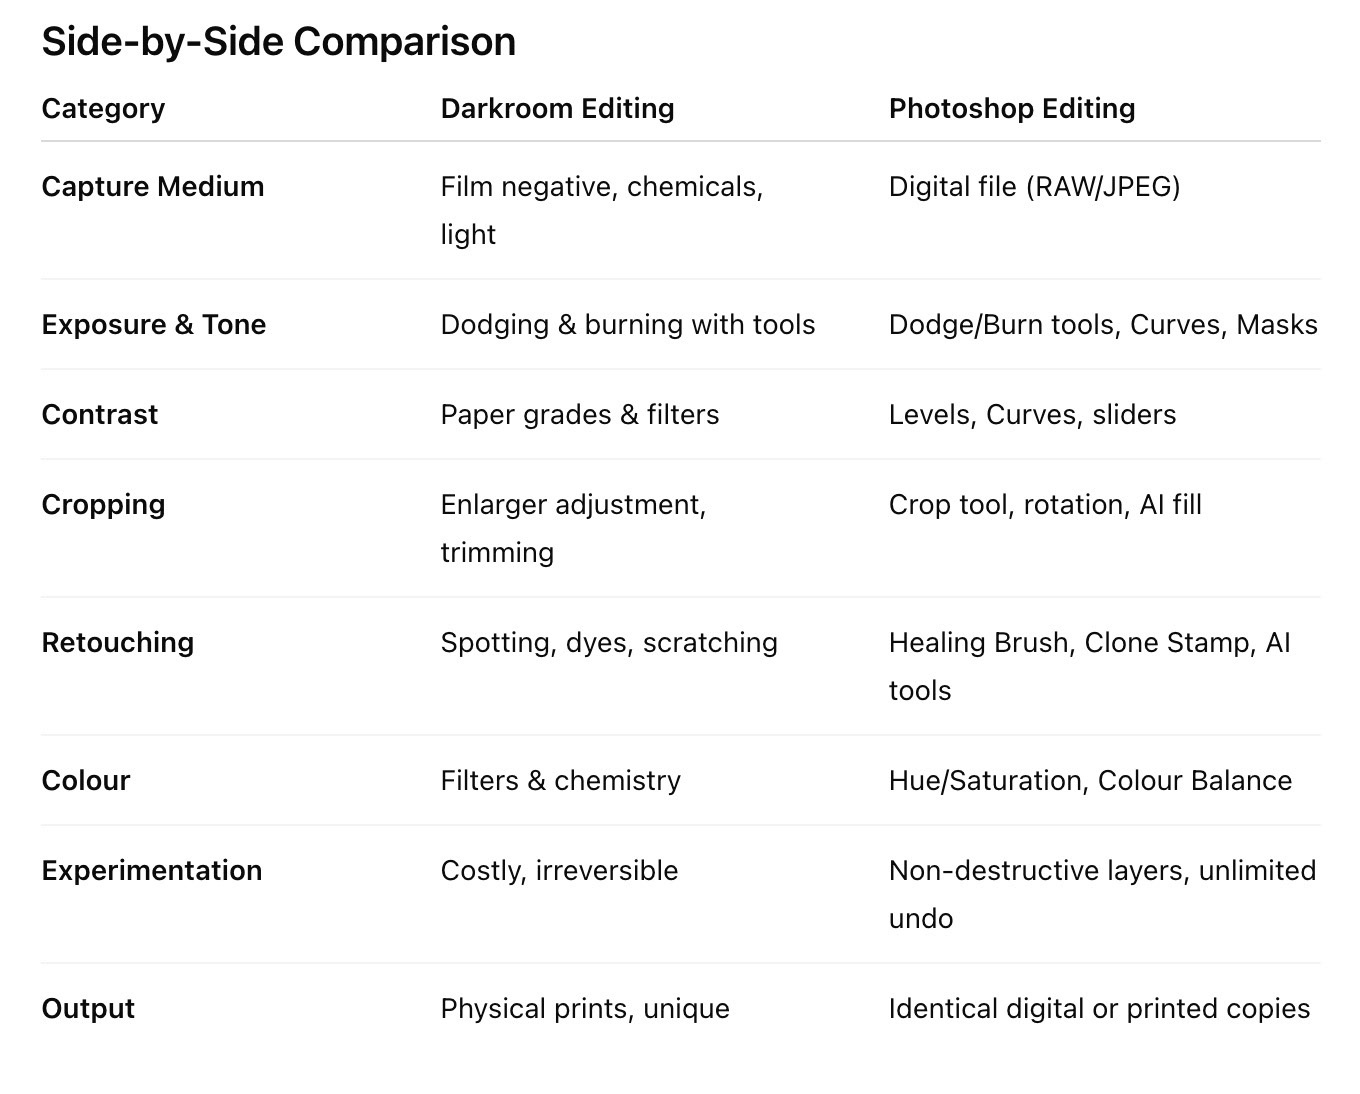Click the Experimentation row label
Screen dimensions: 1360x1094
(152, 871)
